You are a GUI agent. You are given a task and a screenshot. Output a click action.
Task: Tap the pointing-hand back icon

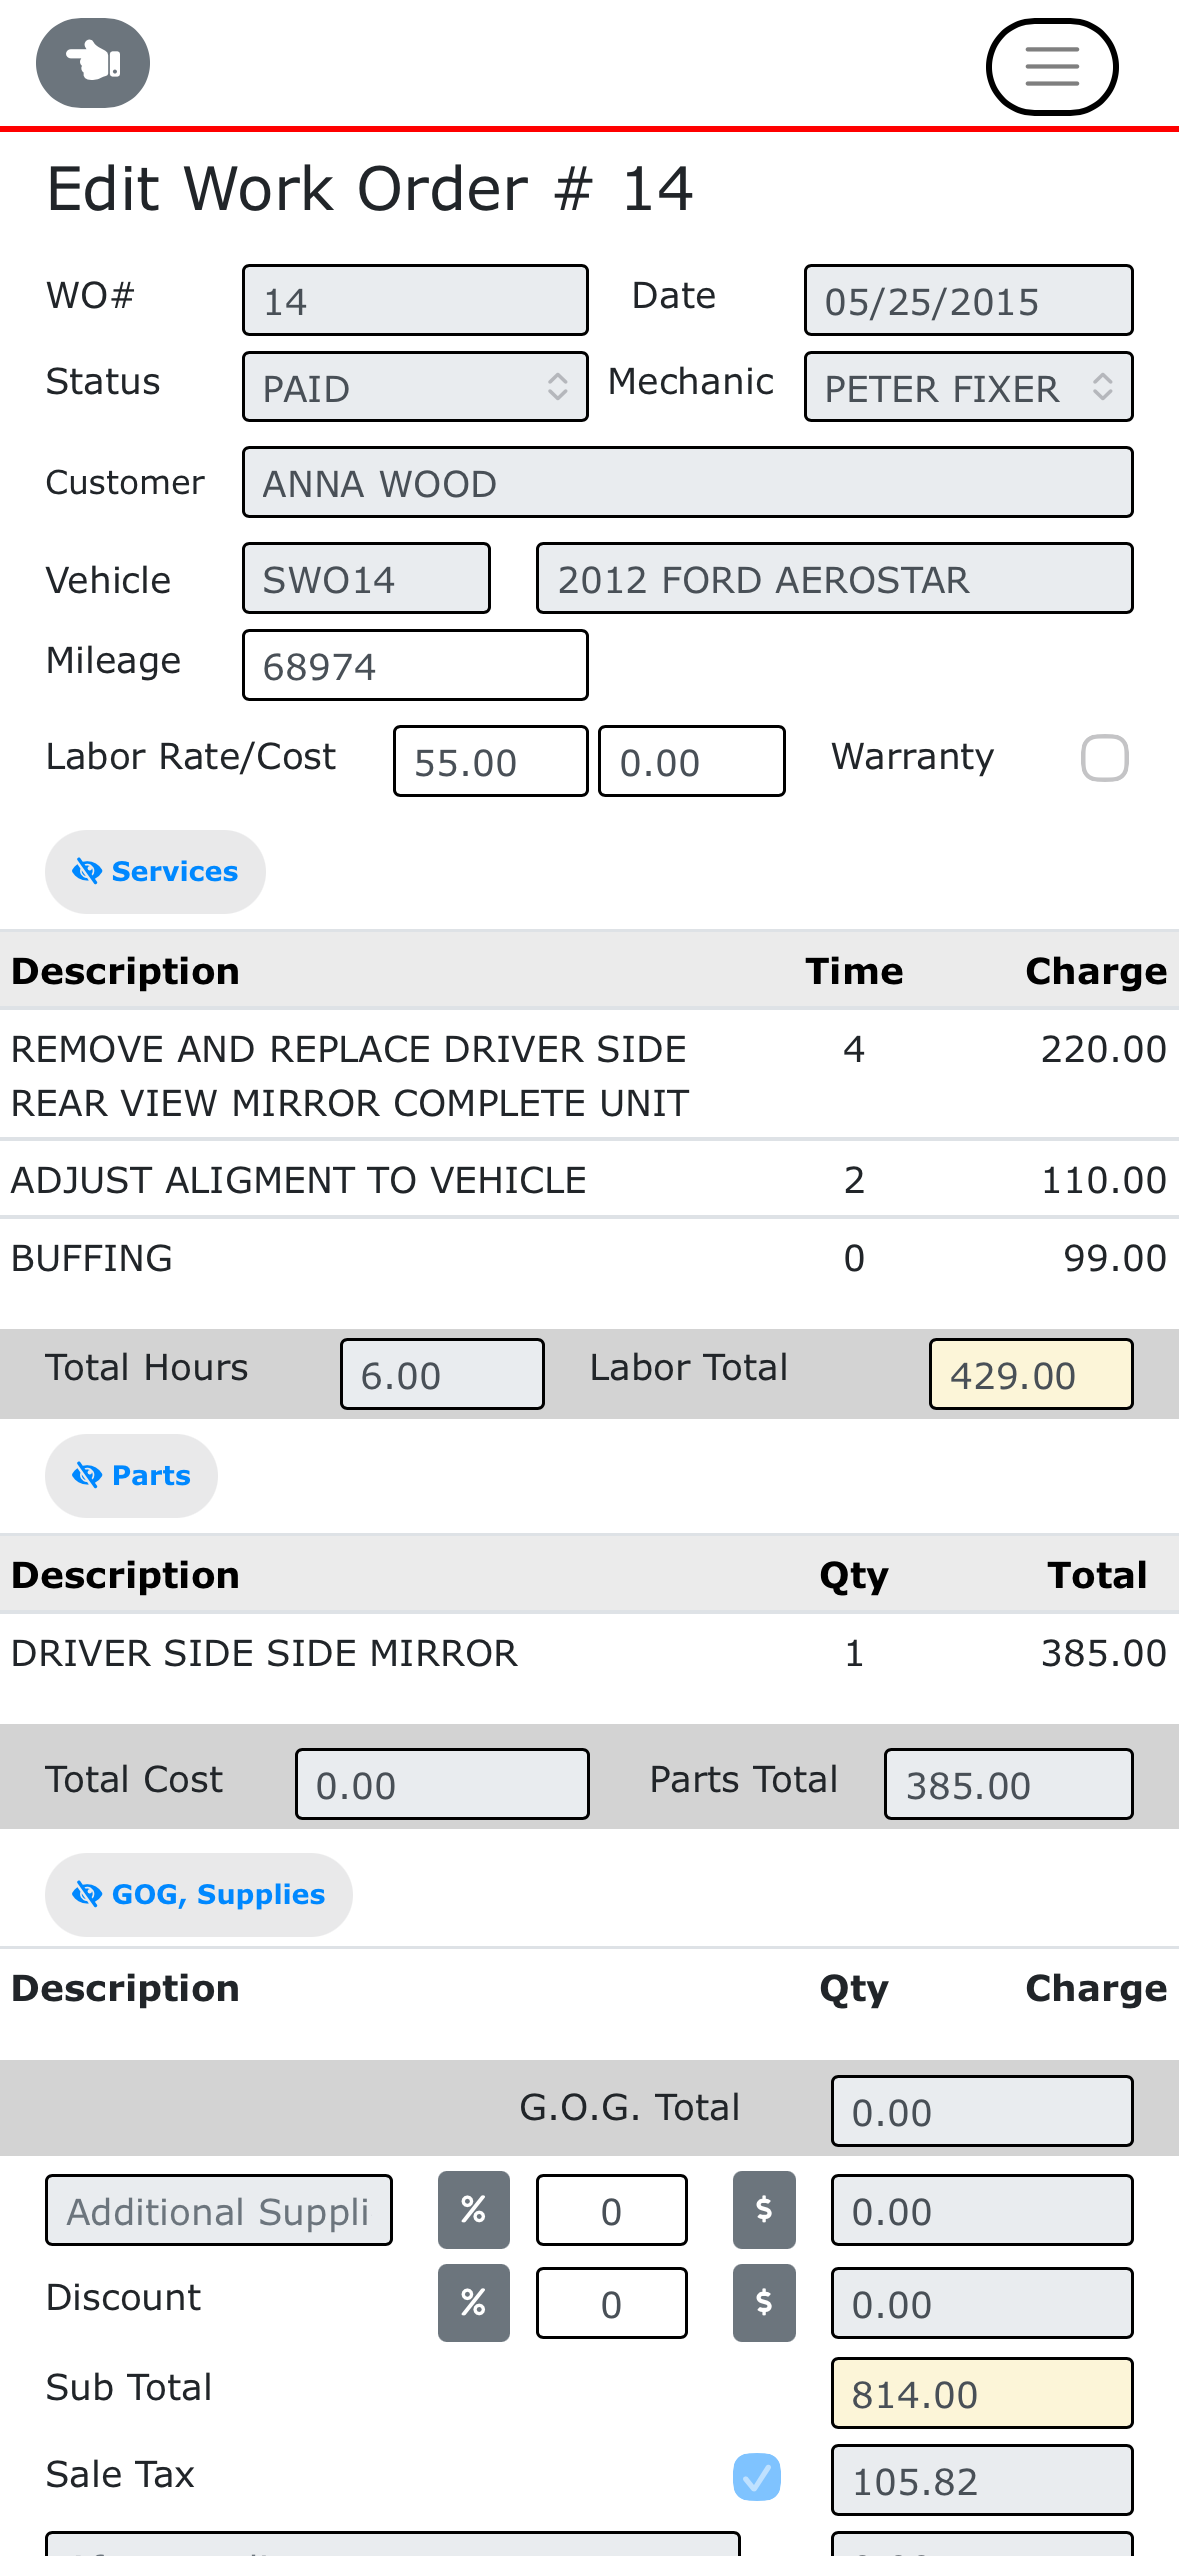pyautogui.click(x=93, y=63)
